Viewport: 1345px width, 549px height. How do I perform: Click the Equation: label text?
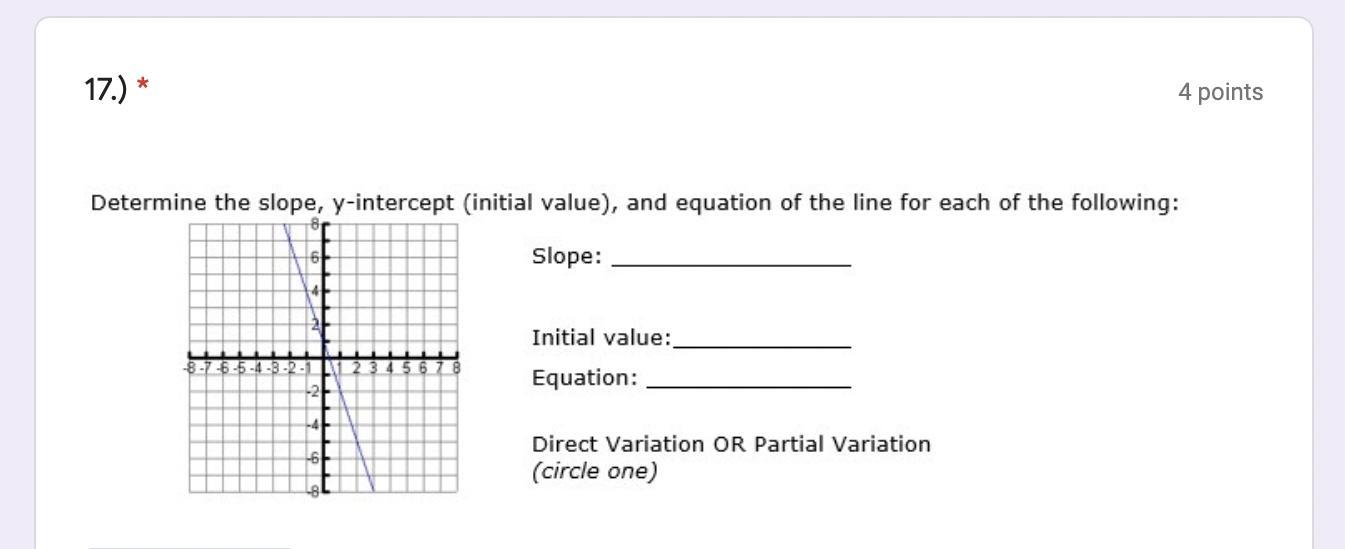[584, 378]
